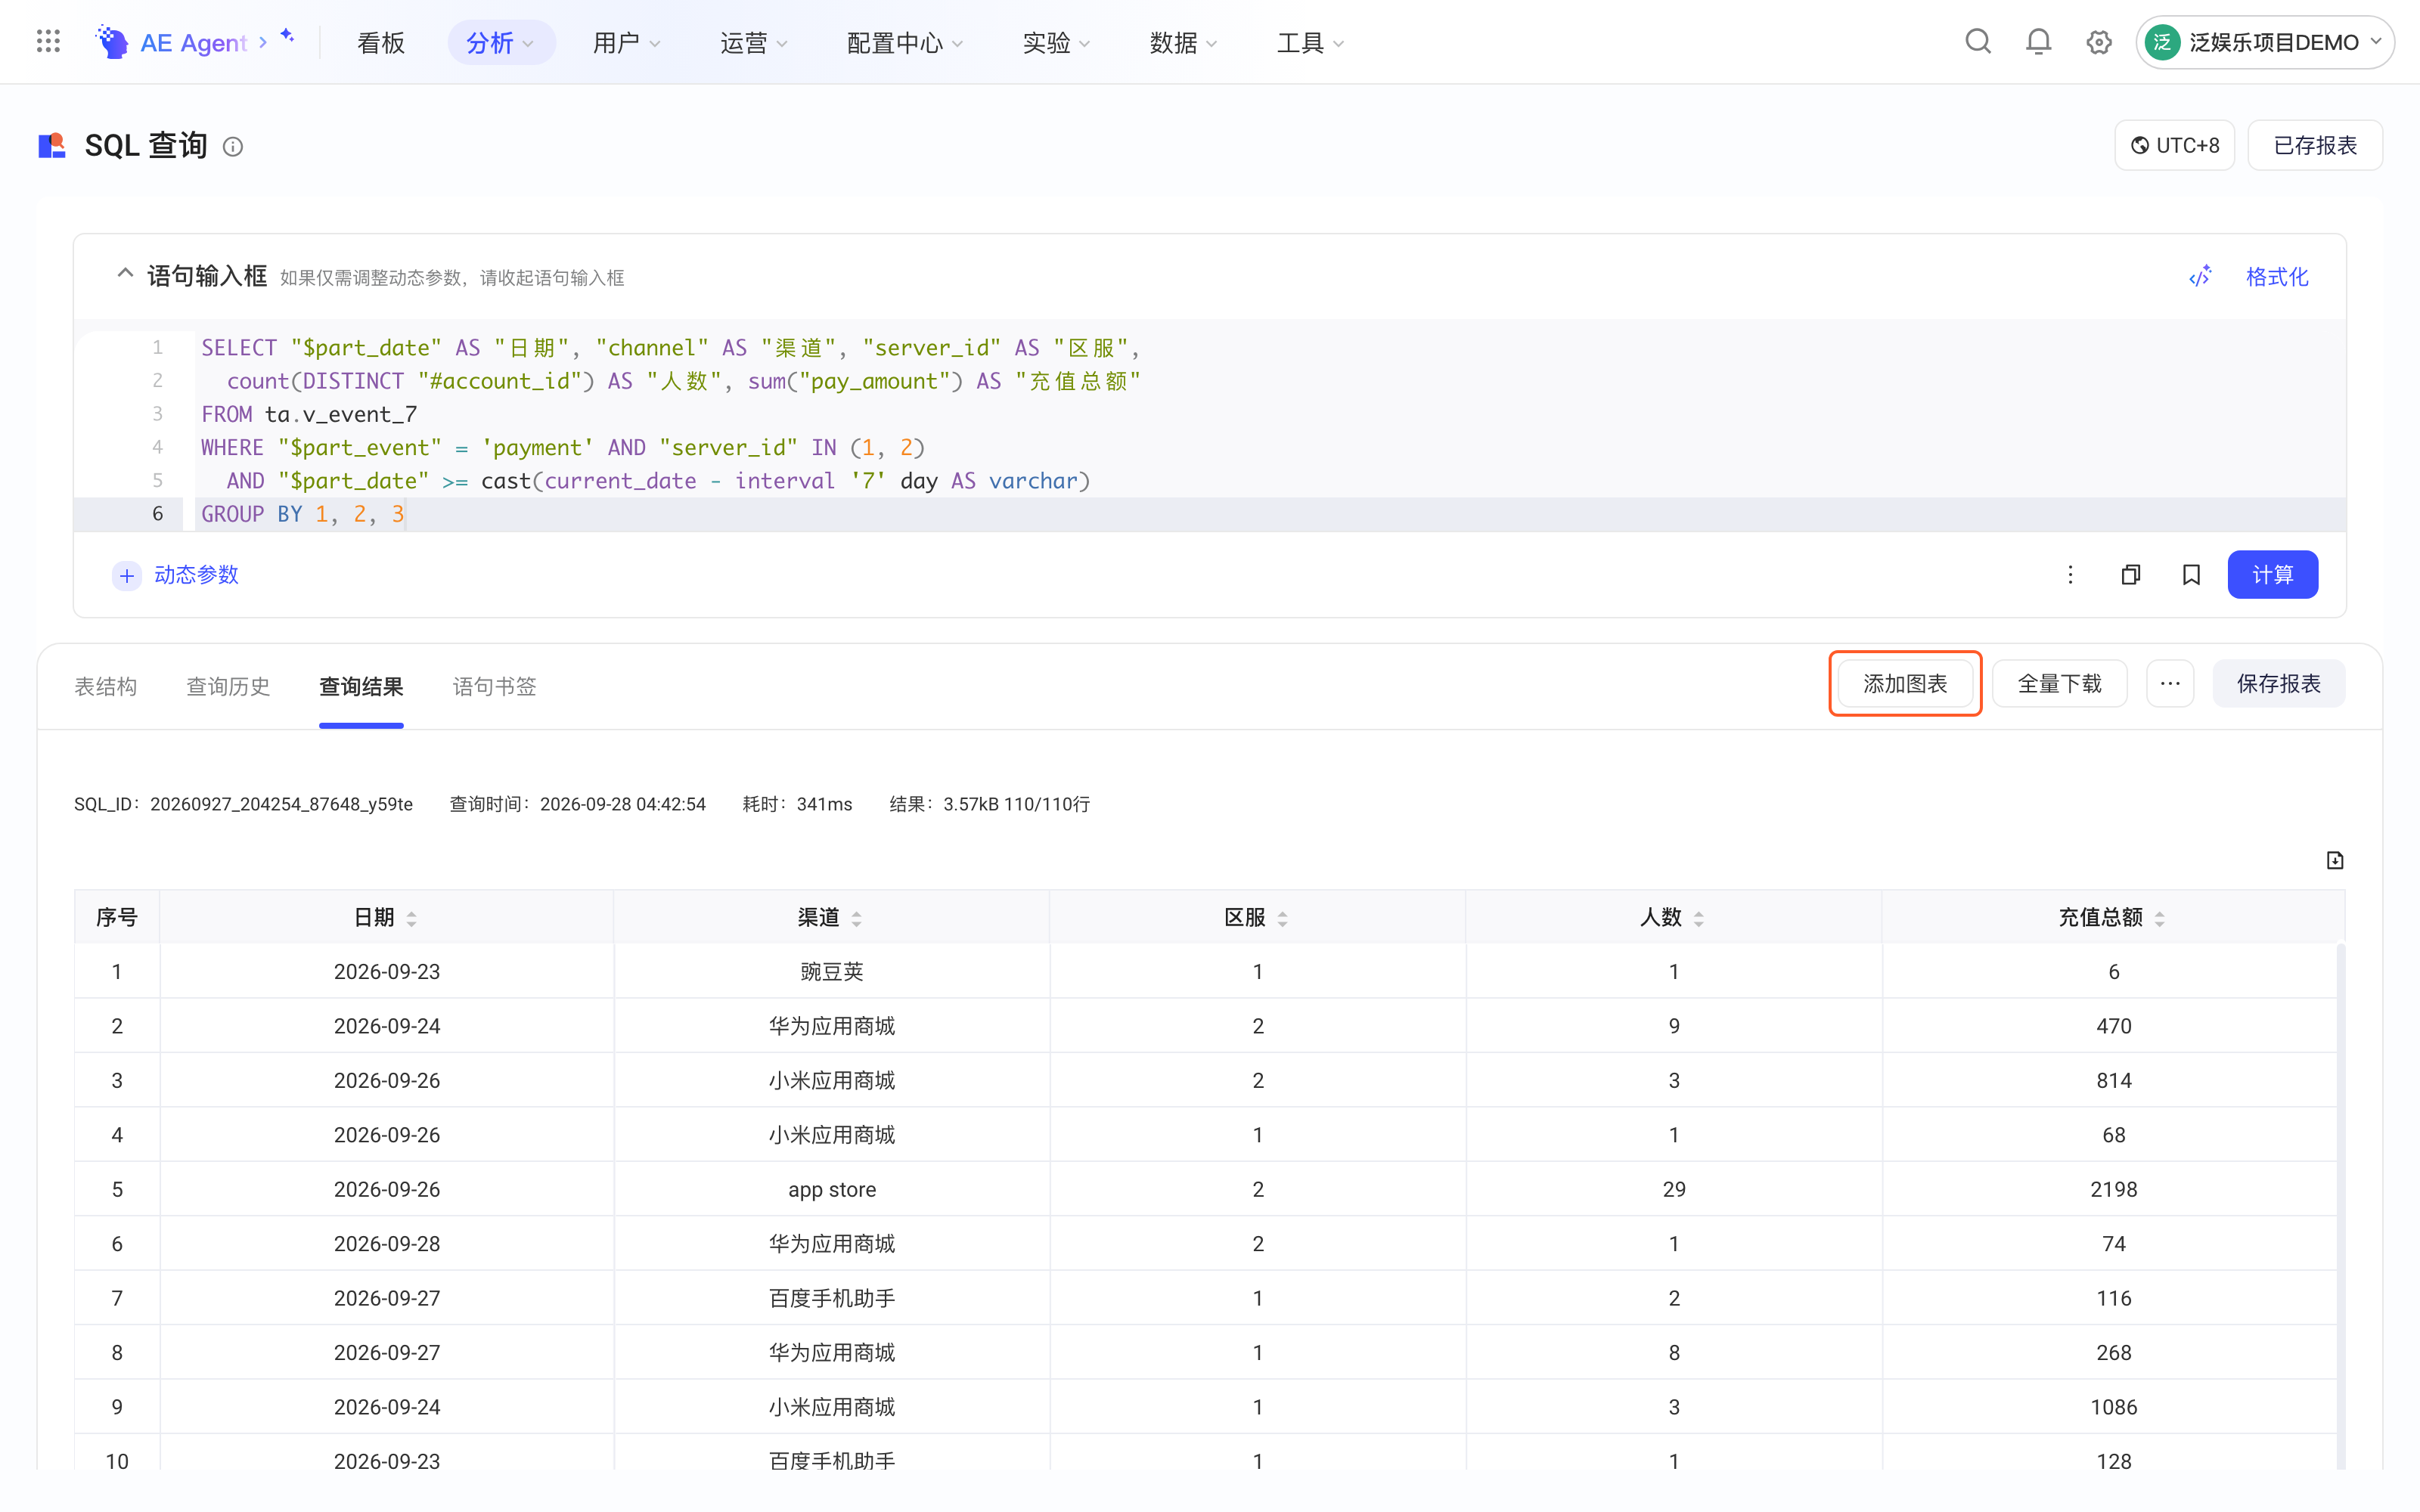Switch to the 表结构 tab
This screenshot has width=2420, height=1512.
105,686
